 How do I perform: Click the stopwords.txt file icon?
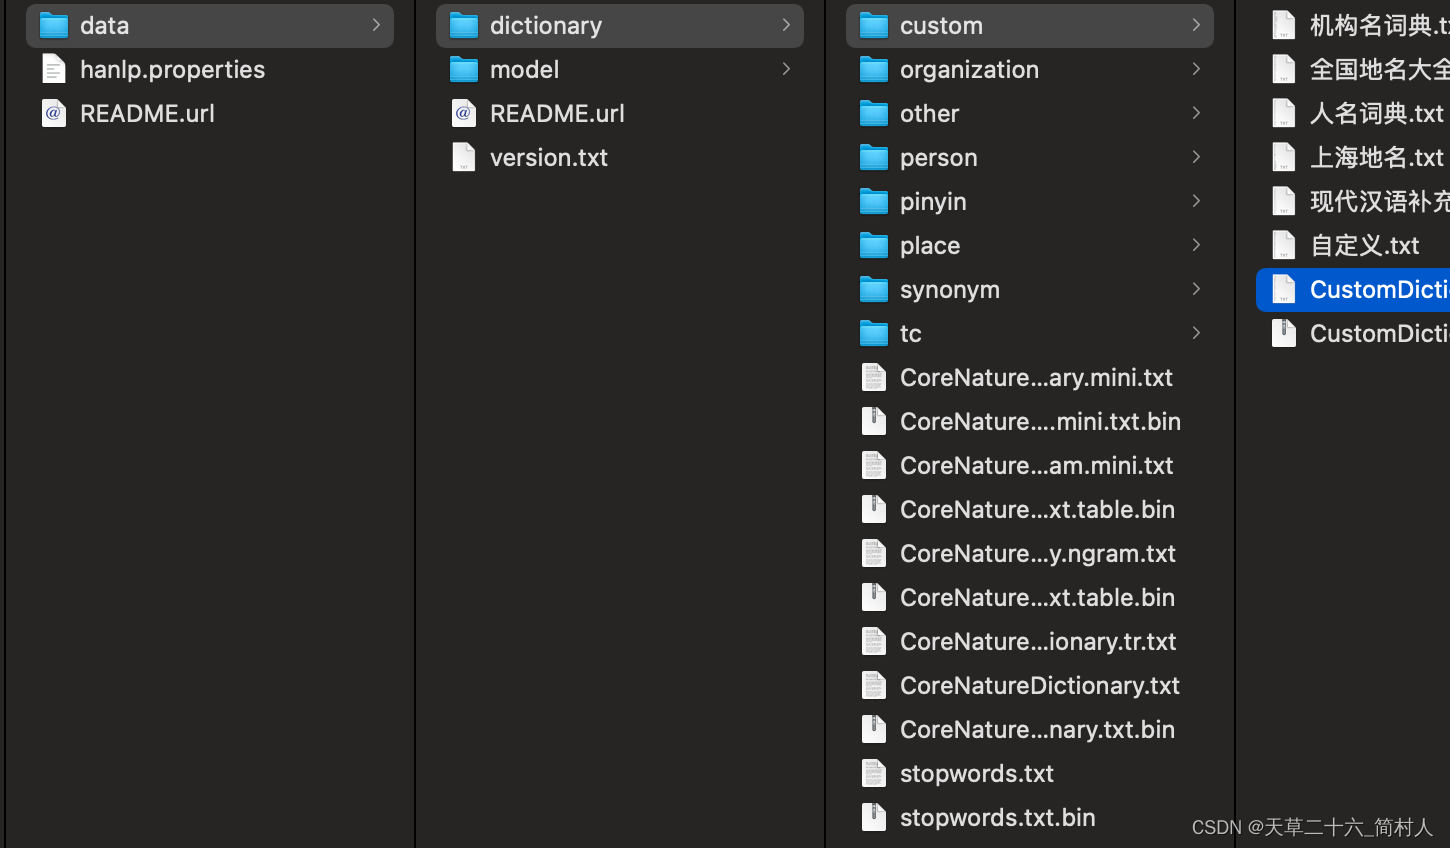(873, 773)
